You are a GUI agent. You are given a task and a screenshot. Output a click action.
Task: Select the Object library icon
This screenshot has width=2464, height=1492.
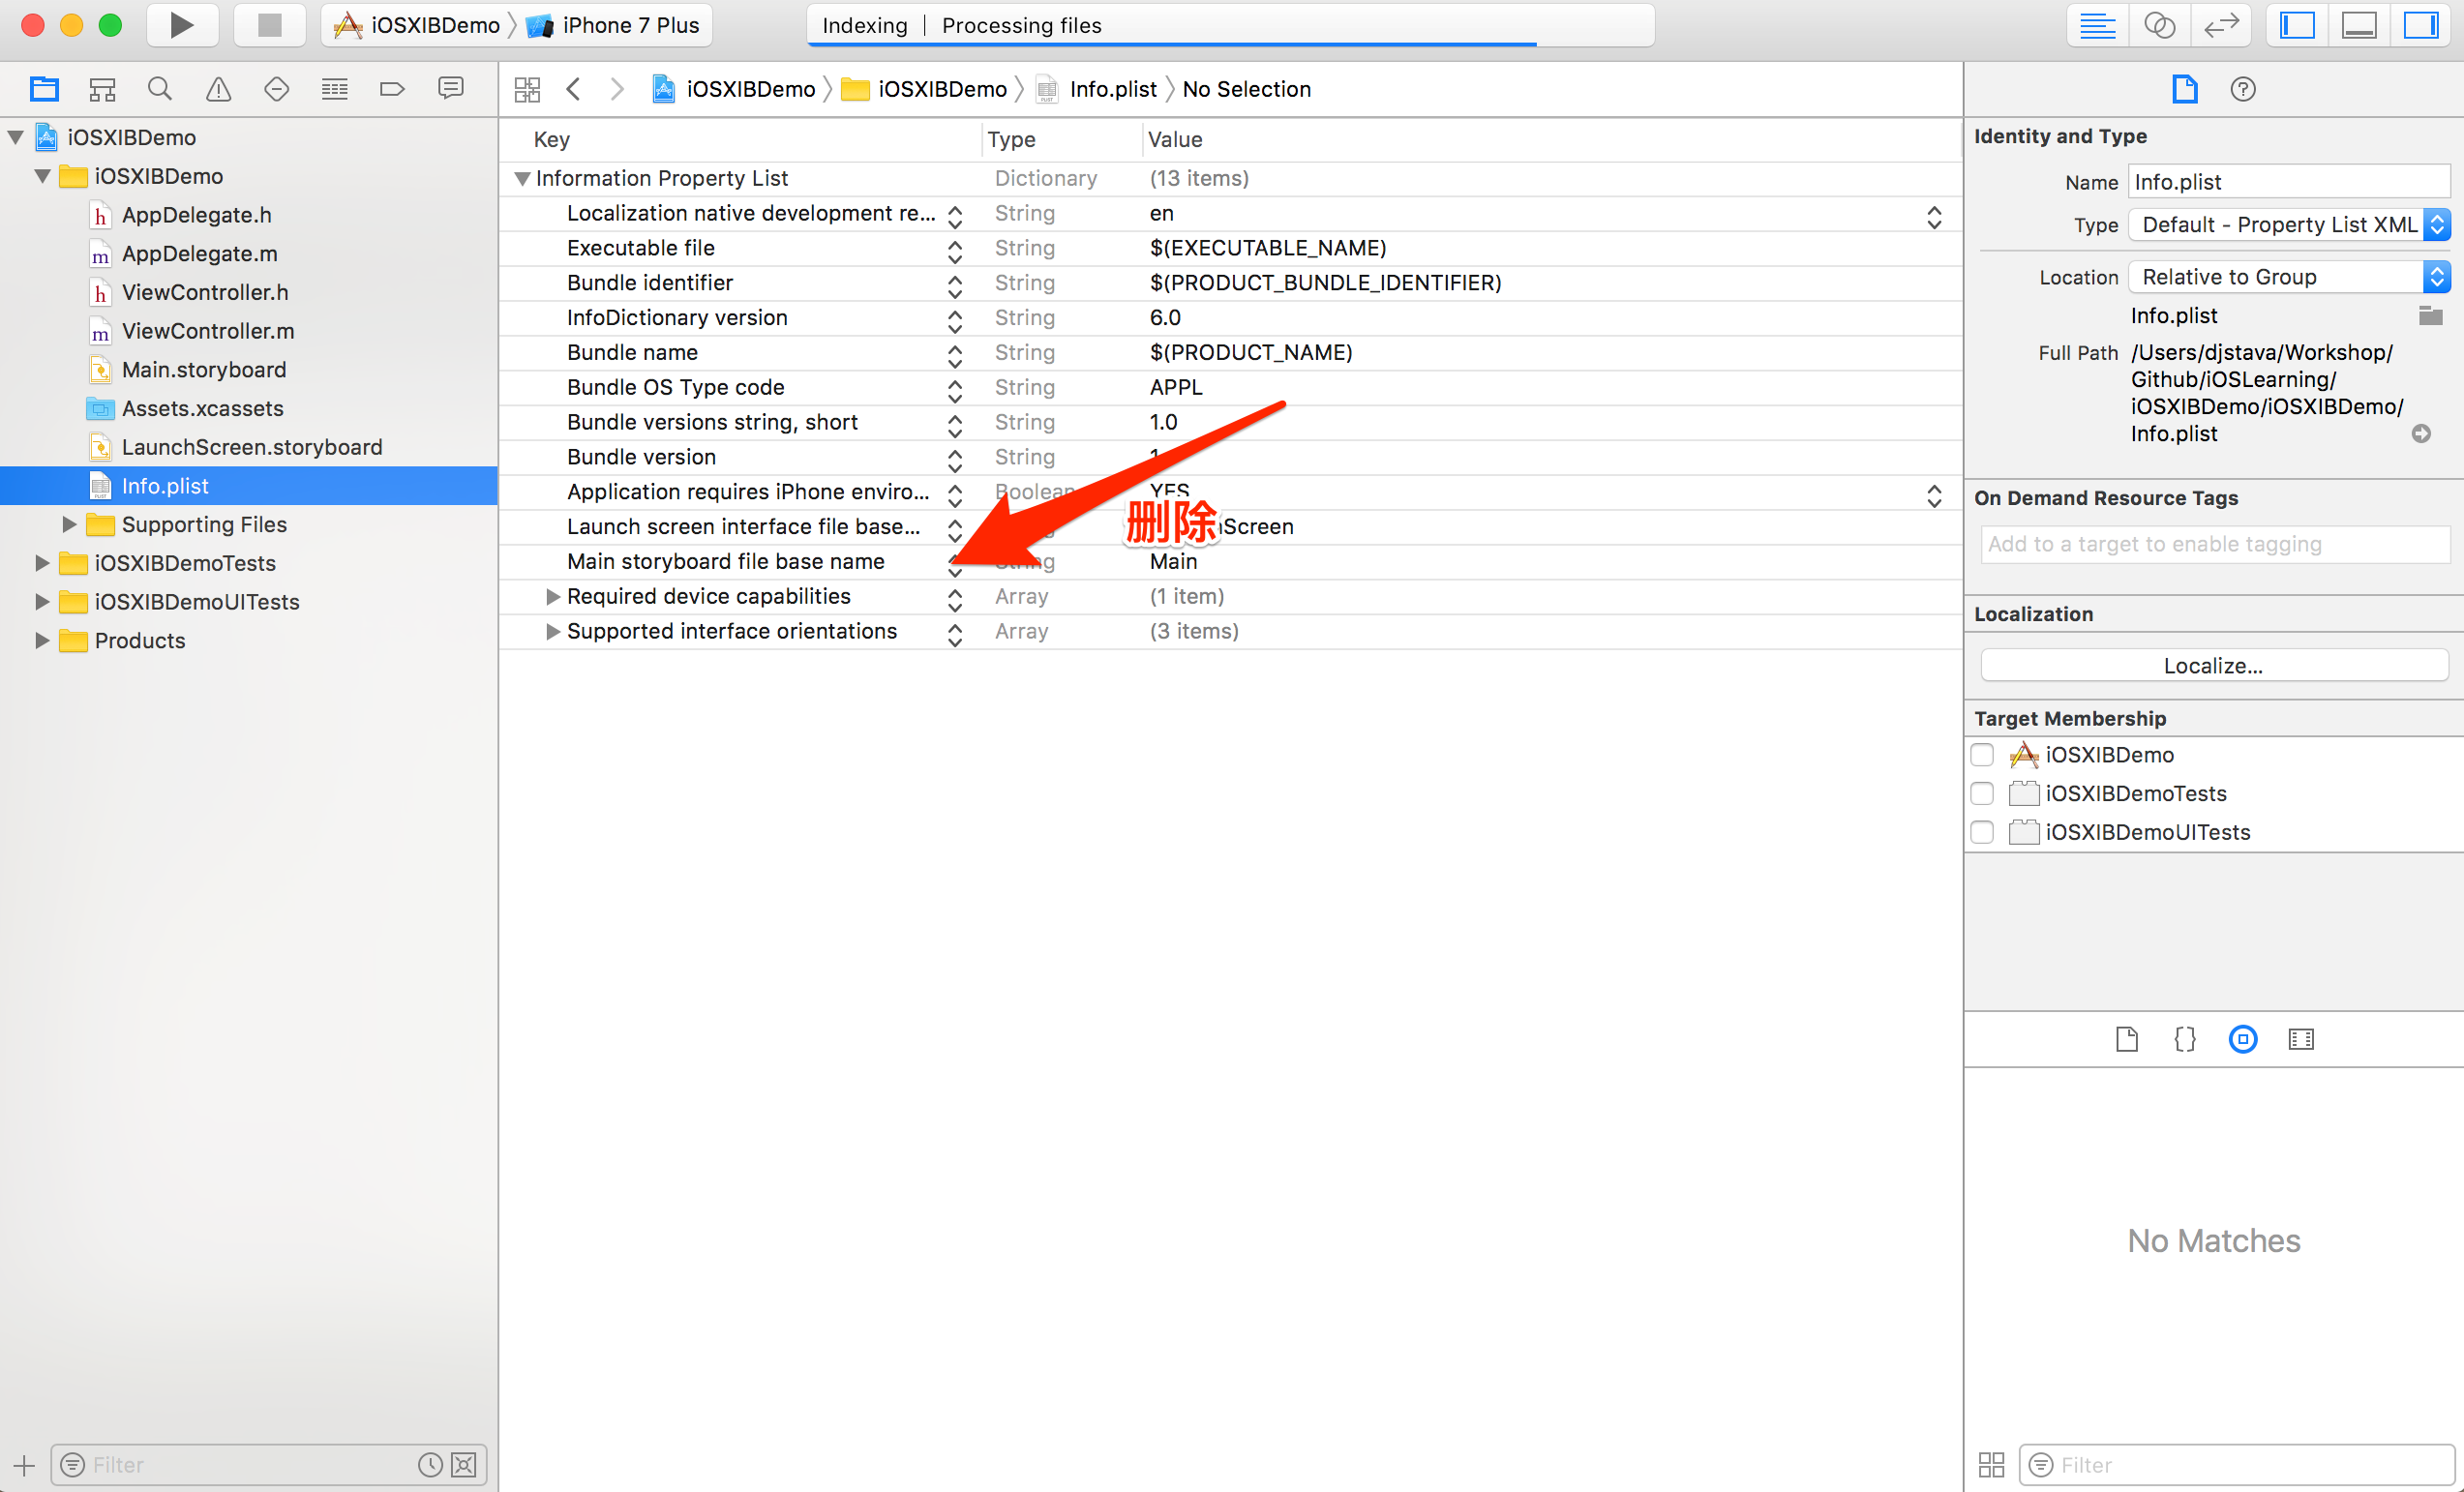(2242, 1039)
